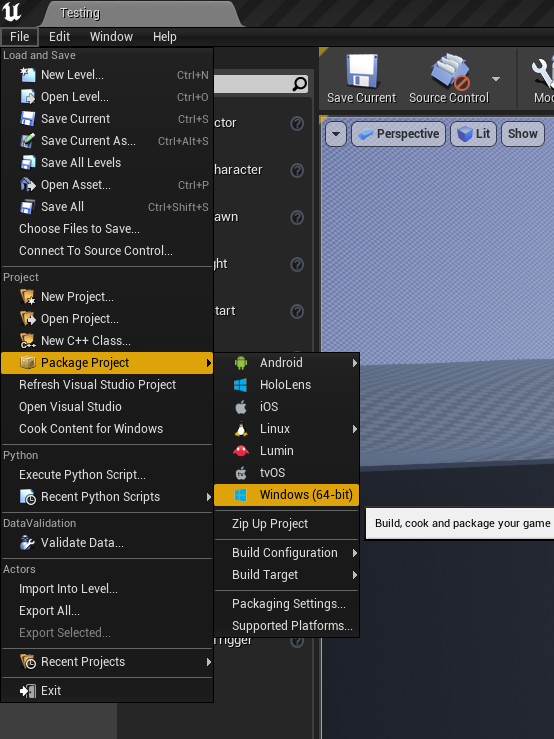The image size is (554, 739).
Task: Click the Save Current floppy icon in menu
Action: point(28,119)
